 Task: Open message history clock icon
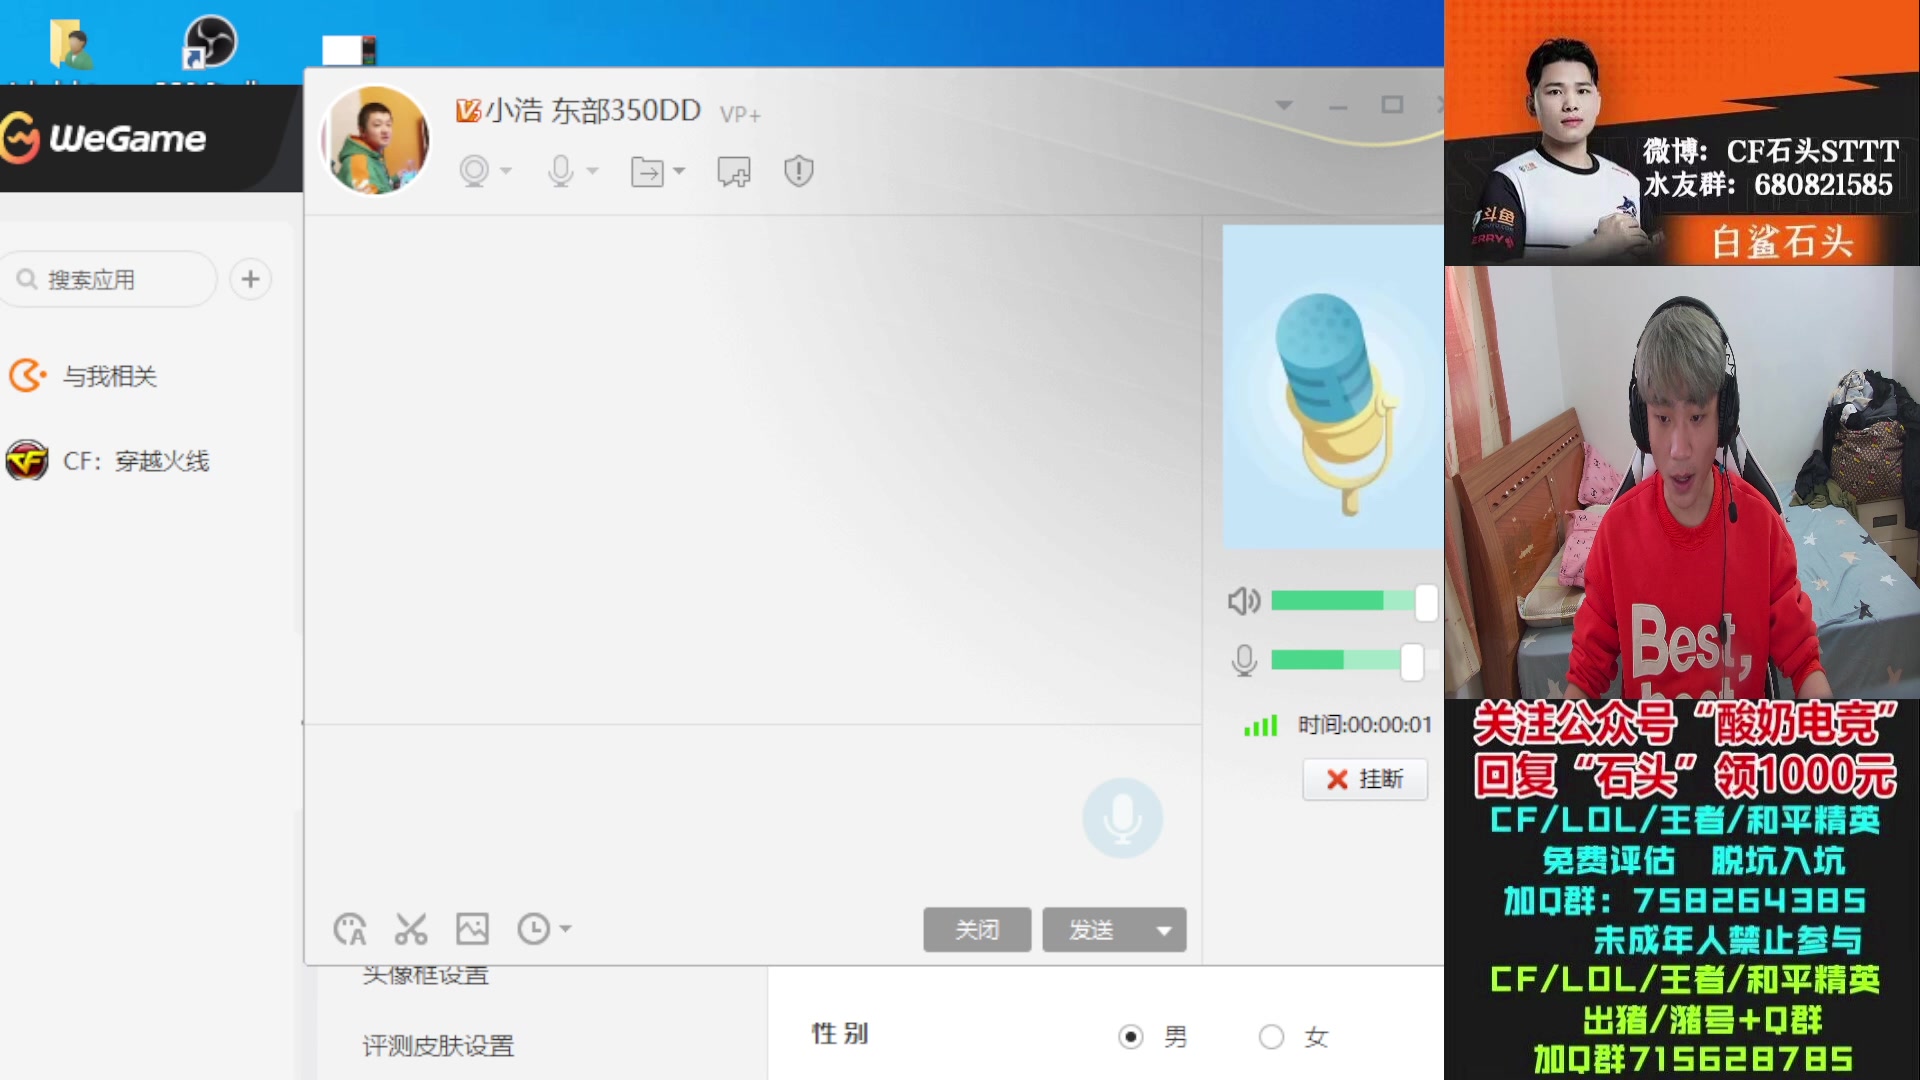pyautogui.click(x=533, y=929)
